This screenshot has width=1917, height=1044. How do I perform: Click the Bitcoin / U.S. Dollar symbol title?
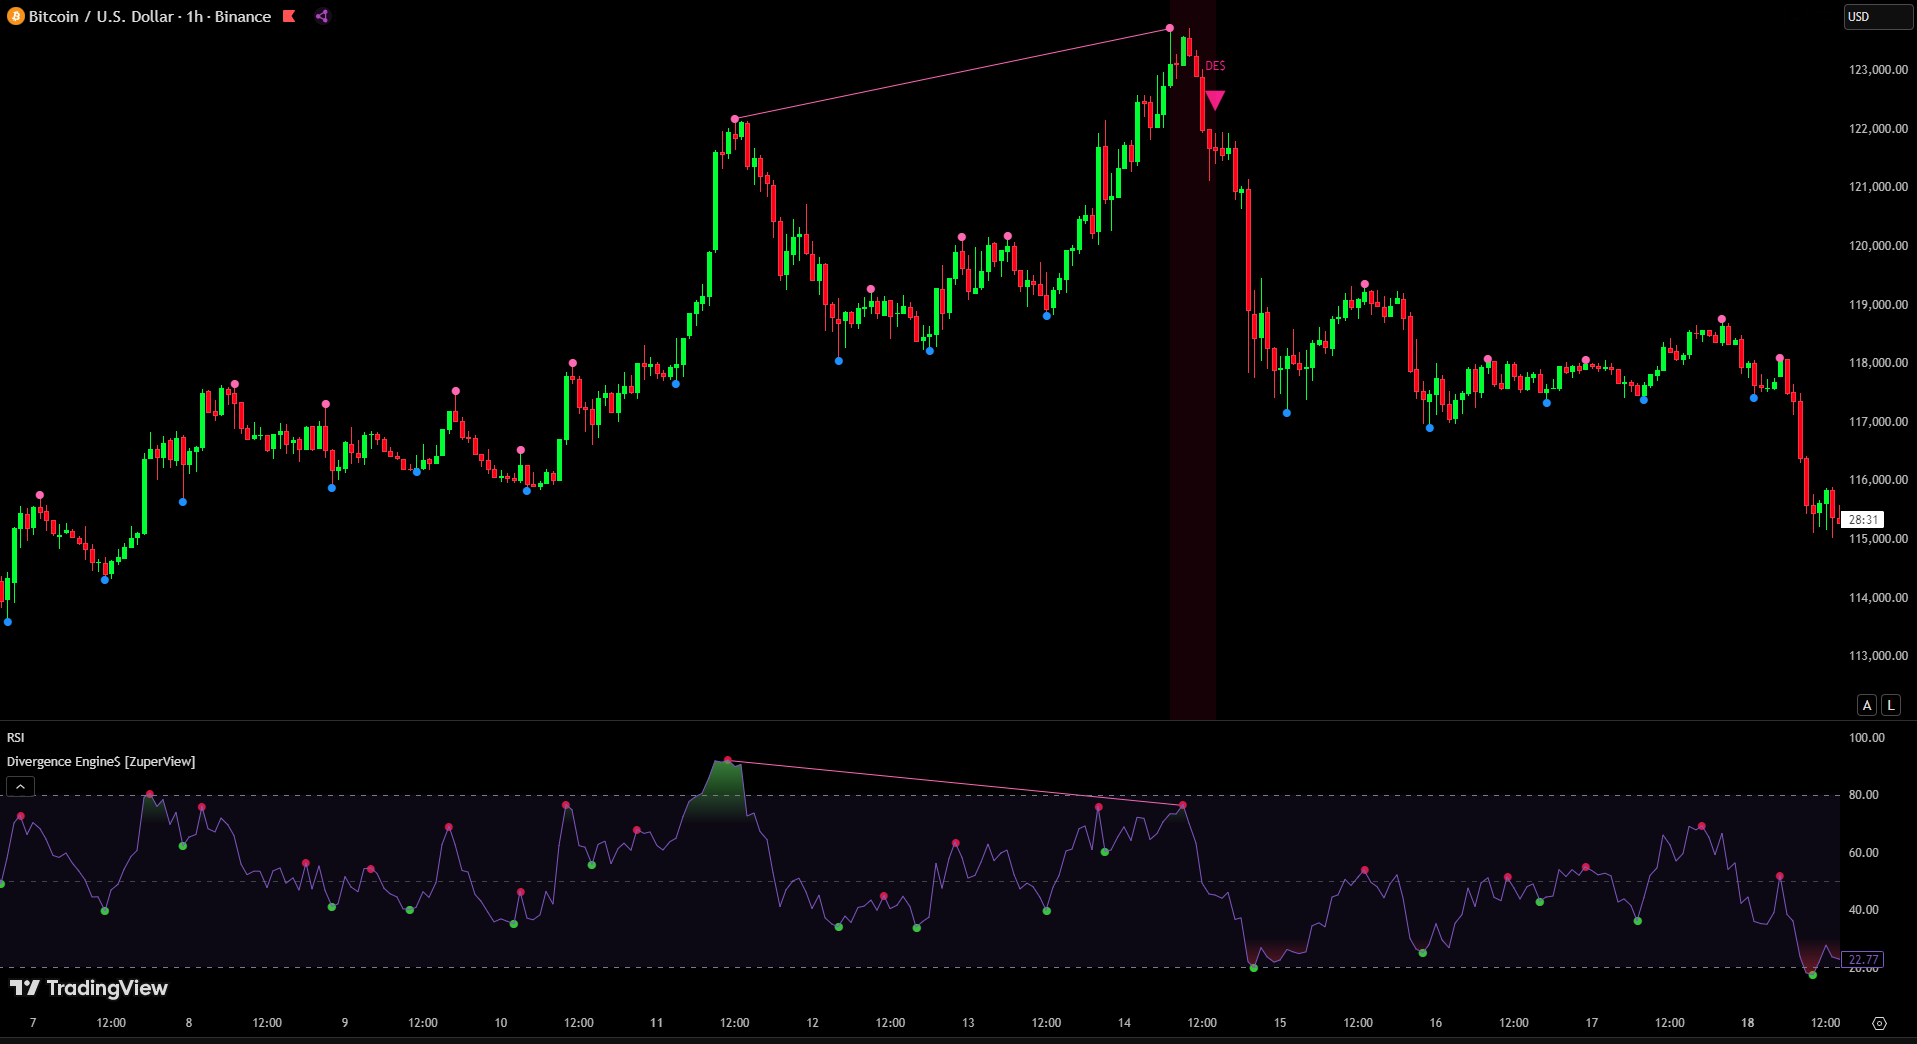pyautogui.click(x=150, y=17)
